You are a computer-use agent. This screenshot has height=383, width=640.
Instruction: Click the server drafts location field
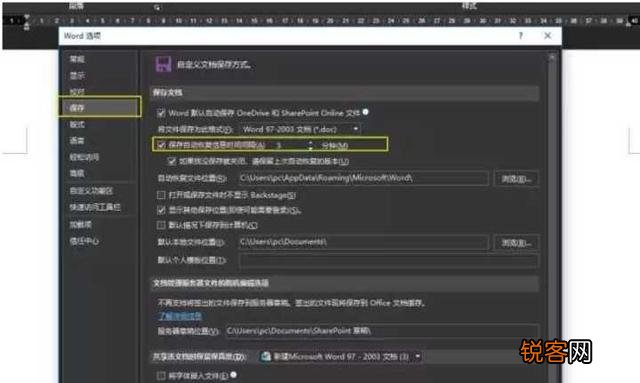[x=382, y=331]
